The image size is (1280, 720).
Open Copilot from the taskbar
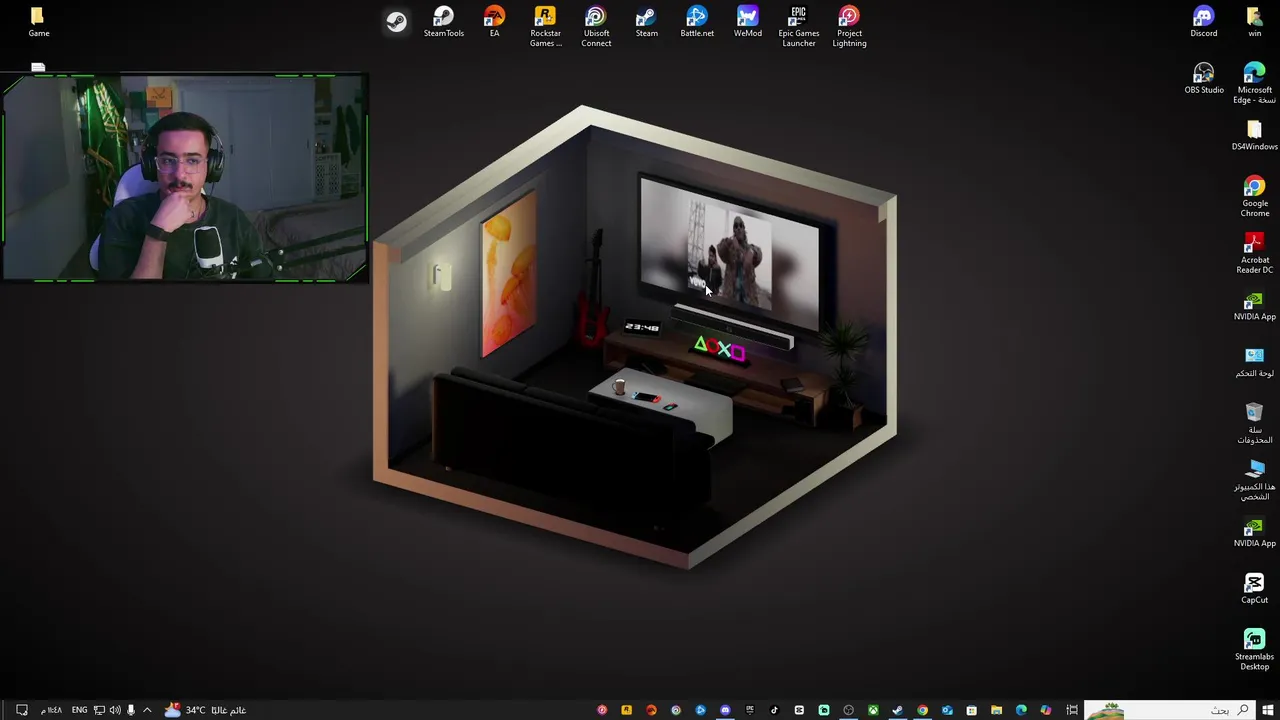pos(1046,710)
